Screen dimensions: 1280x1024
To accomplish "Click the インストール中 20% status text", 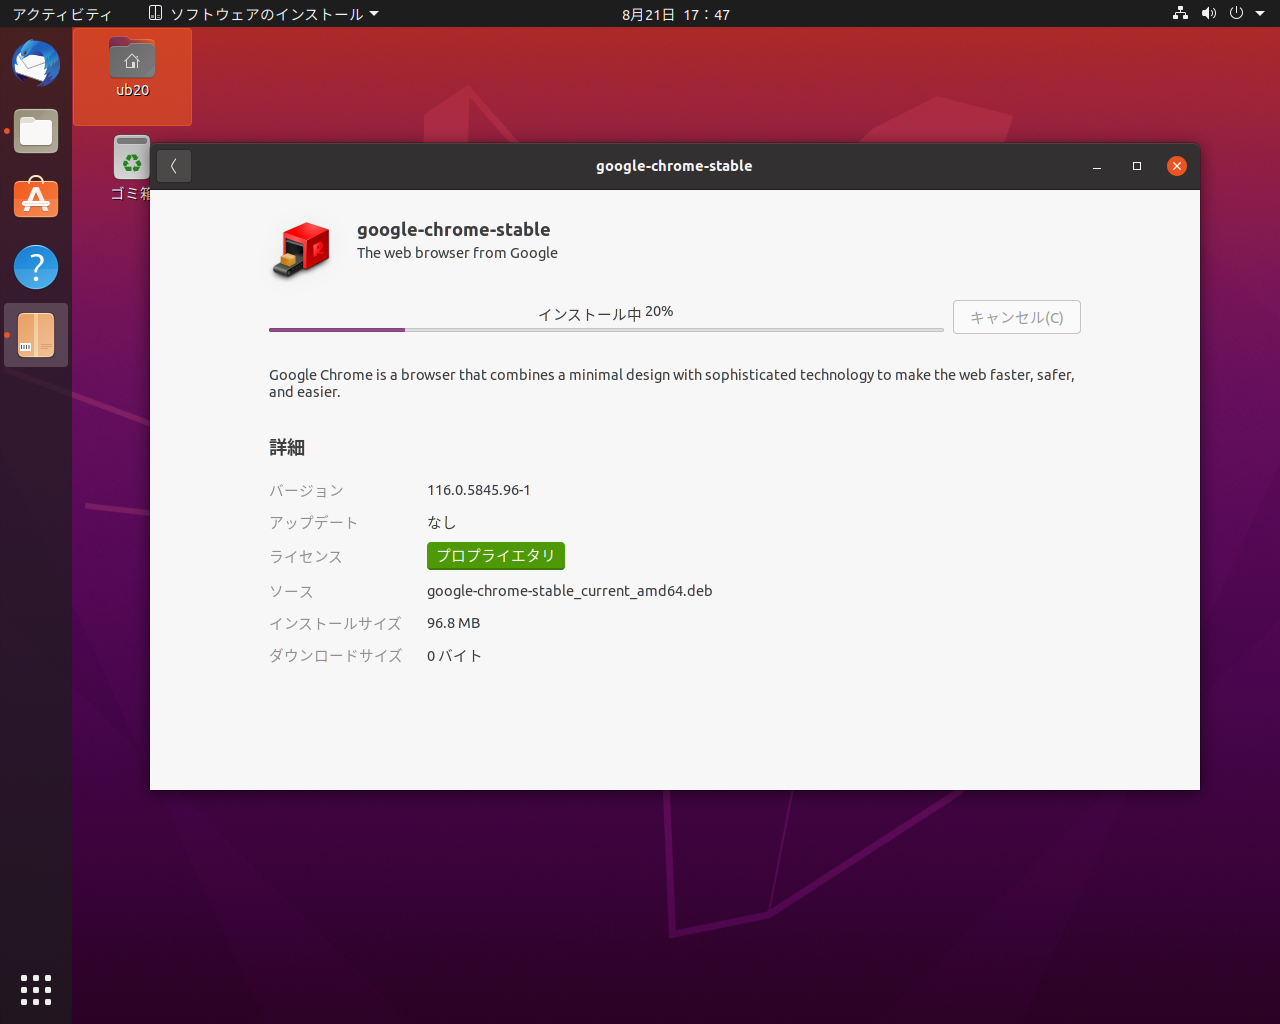I will [606, 313].
